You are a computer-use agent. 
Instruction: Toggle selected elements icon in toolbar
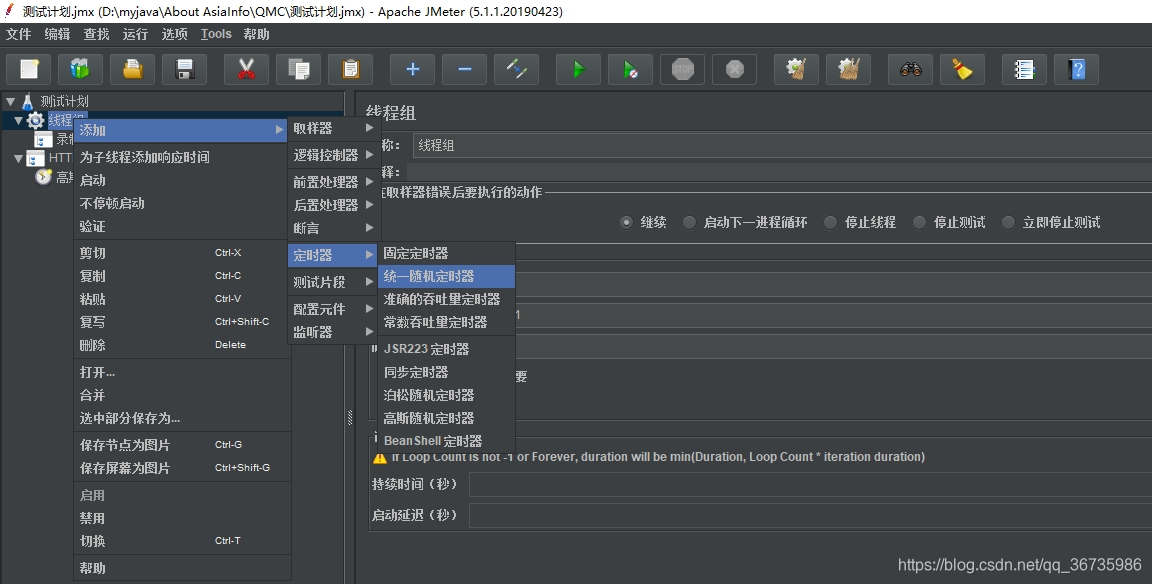point(516,70)
